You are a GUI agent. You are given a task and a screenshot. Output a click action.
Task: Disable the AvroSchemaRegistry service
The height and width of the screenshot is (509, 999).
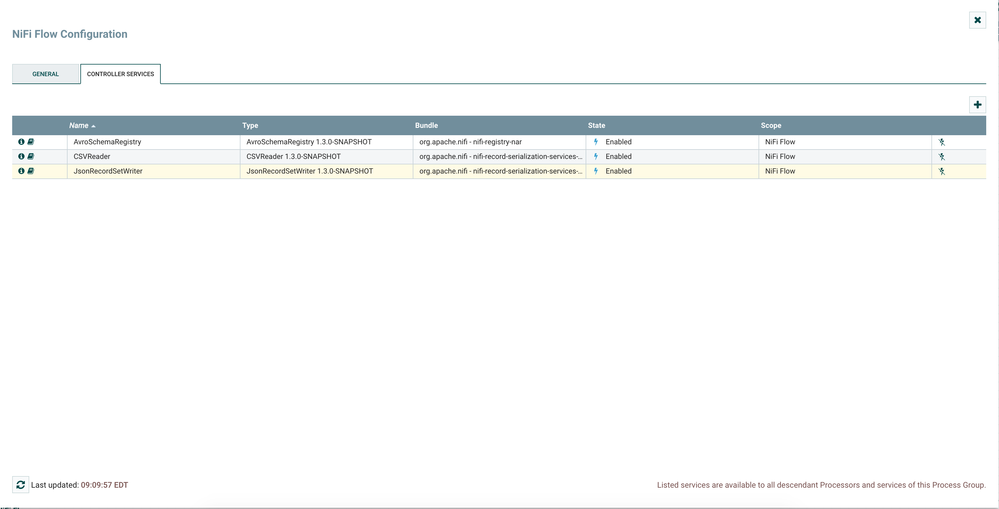[942, 142]
